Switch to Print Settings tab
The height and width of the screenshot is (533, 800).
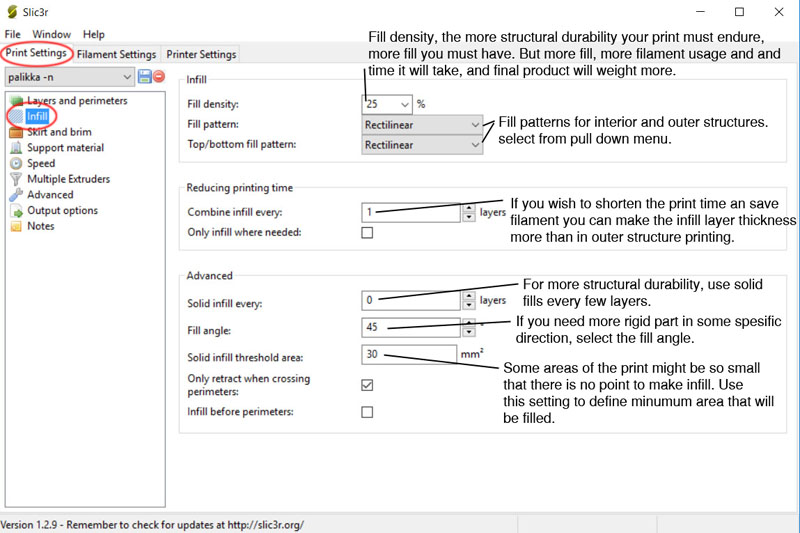pos(36,53)
